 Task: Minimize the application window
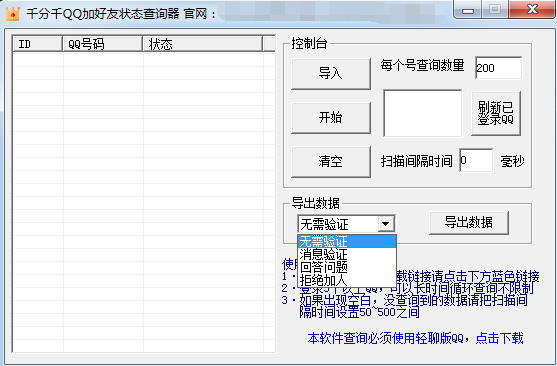(x=468, y=10)
